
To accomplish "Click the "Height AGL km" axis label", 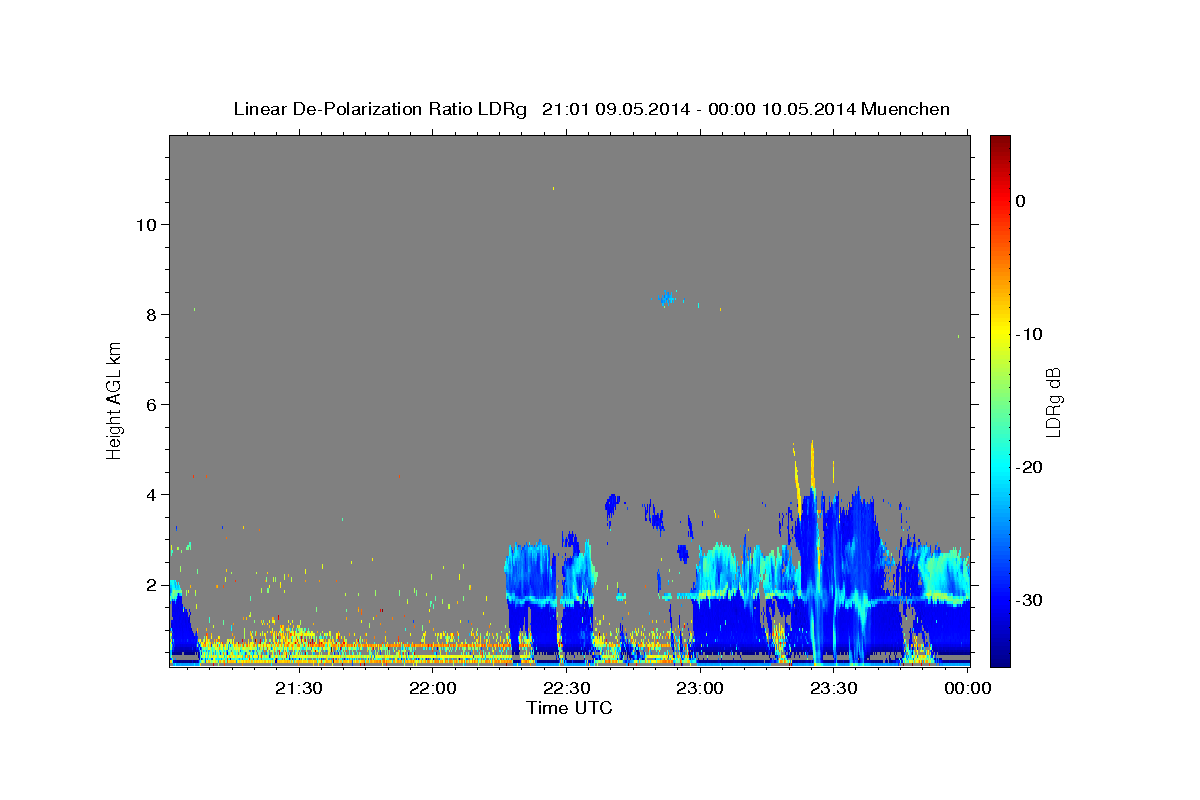I will [115, 400].
